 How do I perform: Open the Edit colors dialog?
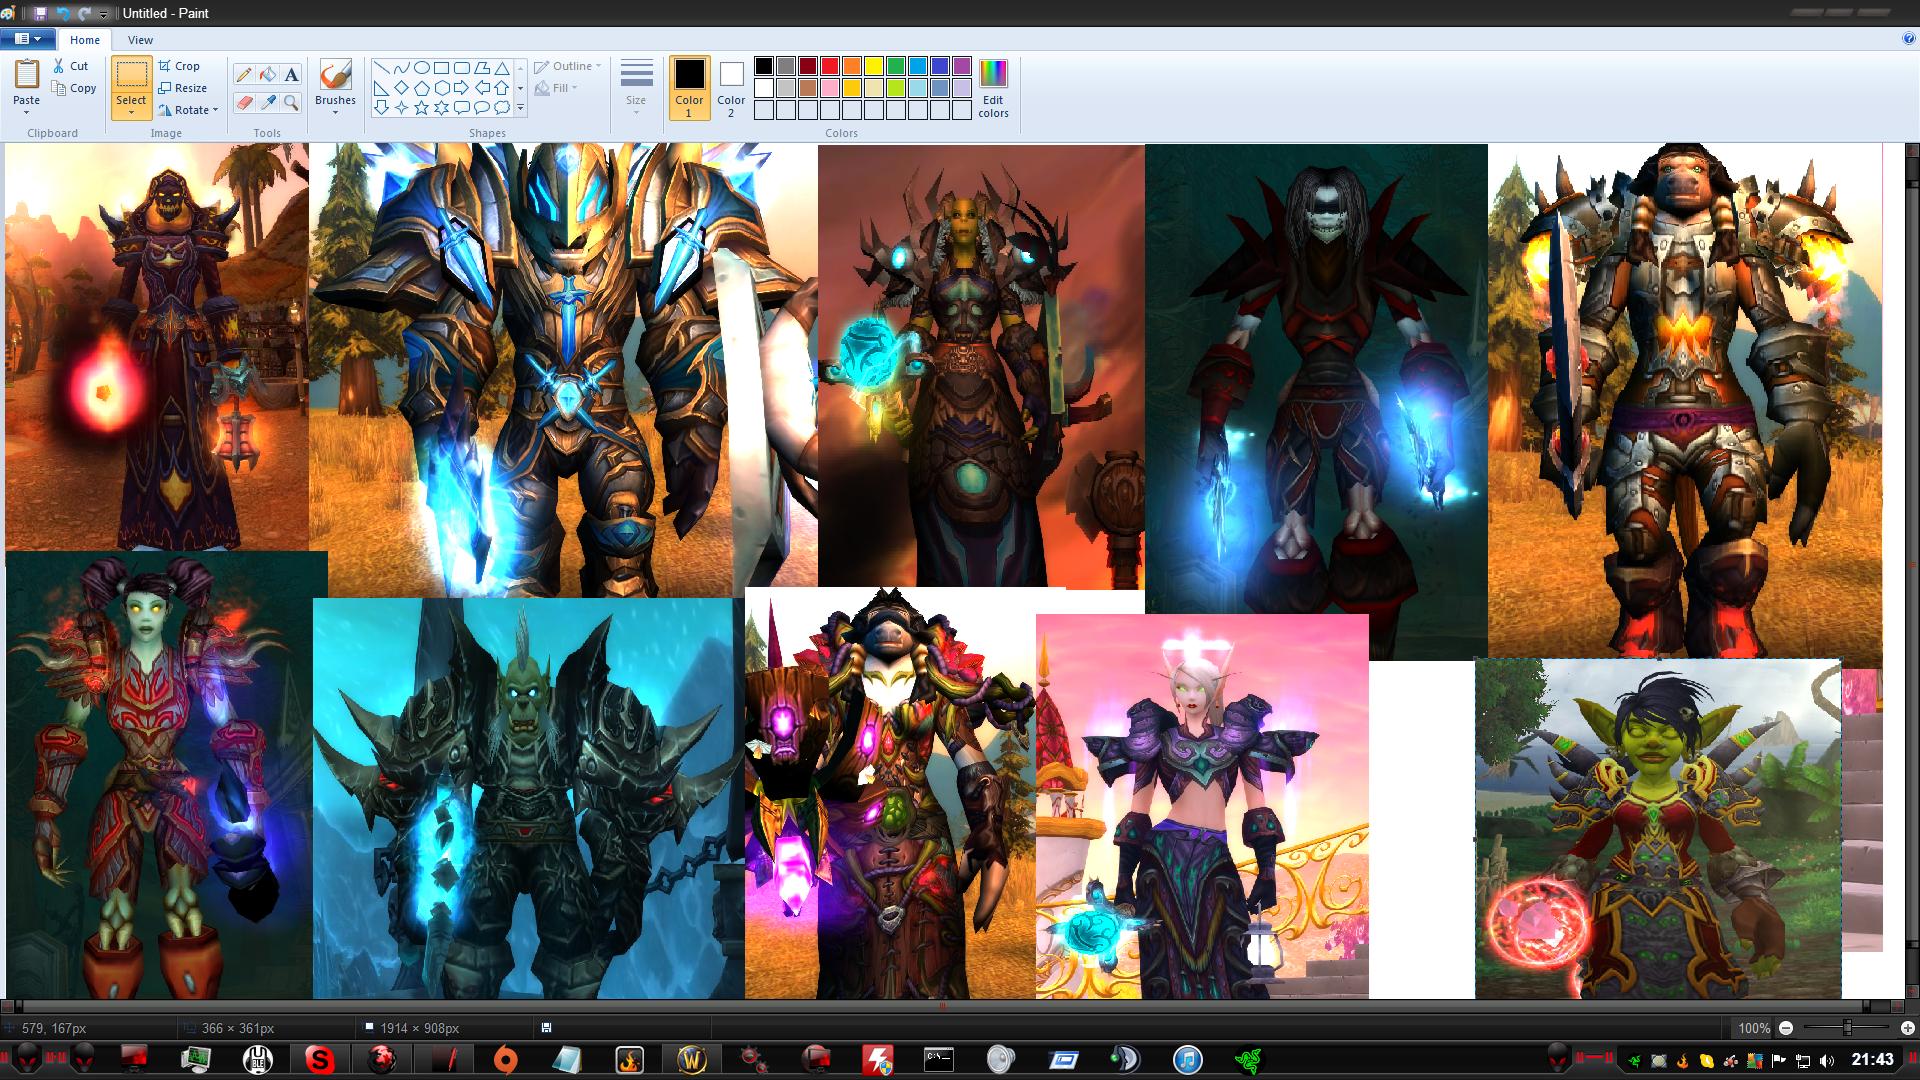coord(993,88)
